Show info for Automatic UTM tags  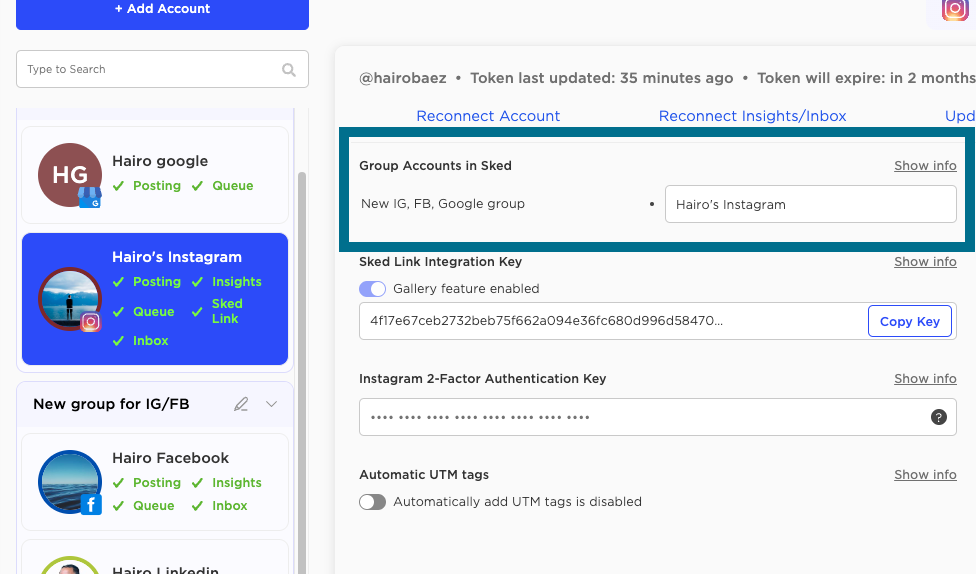[925, 474]
